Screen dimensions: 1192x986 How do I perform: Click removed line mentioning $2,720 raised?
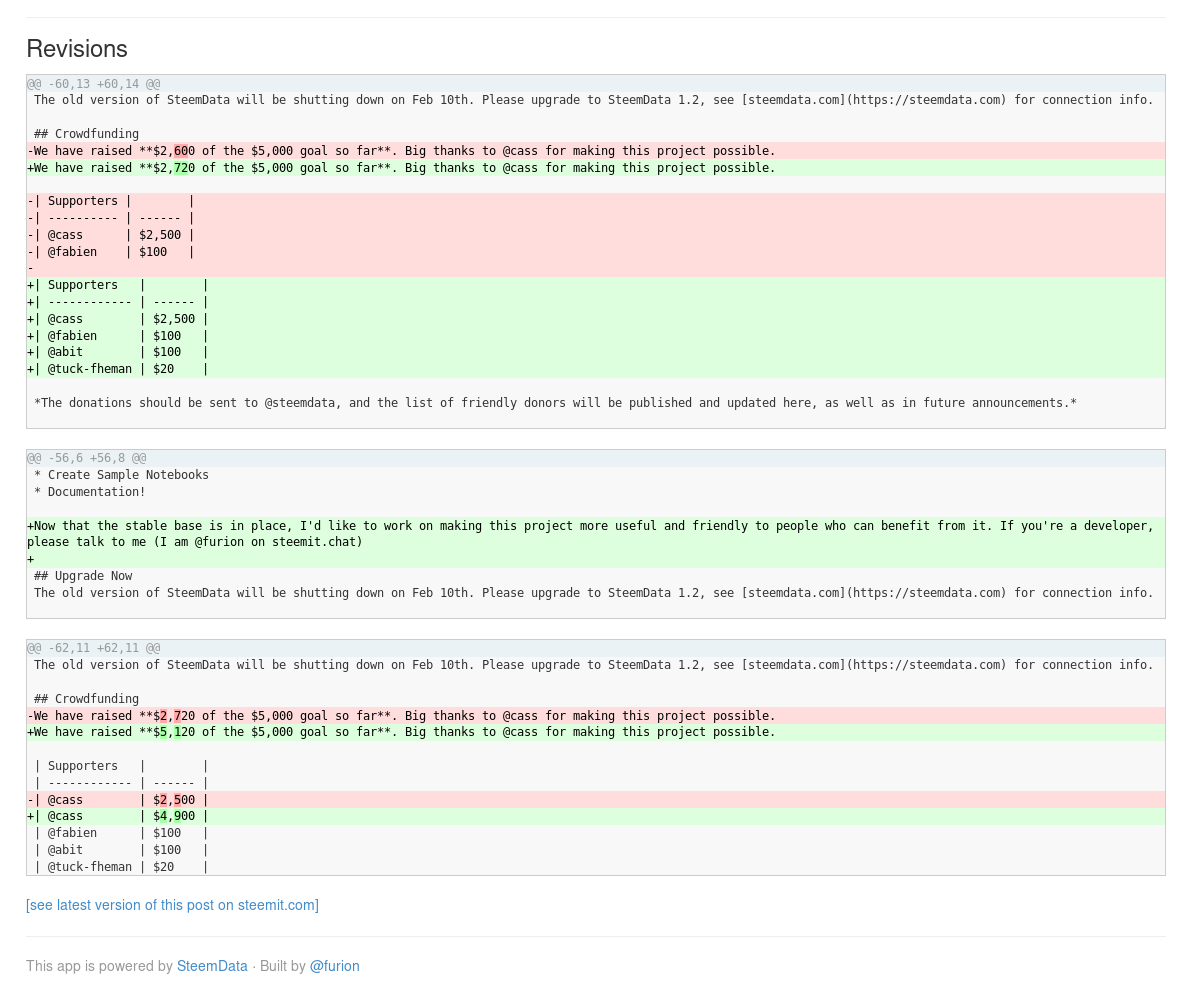pyautogui.click(x=596, y=715)
